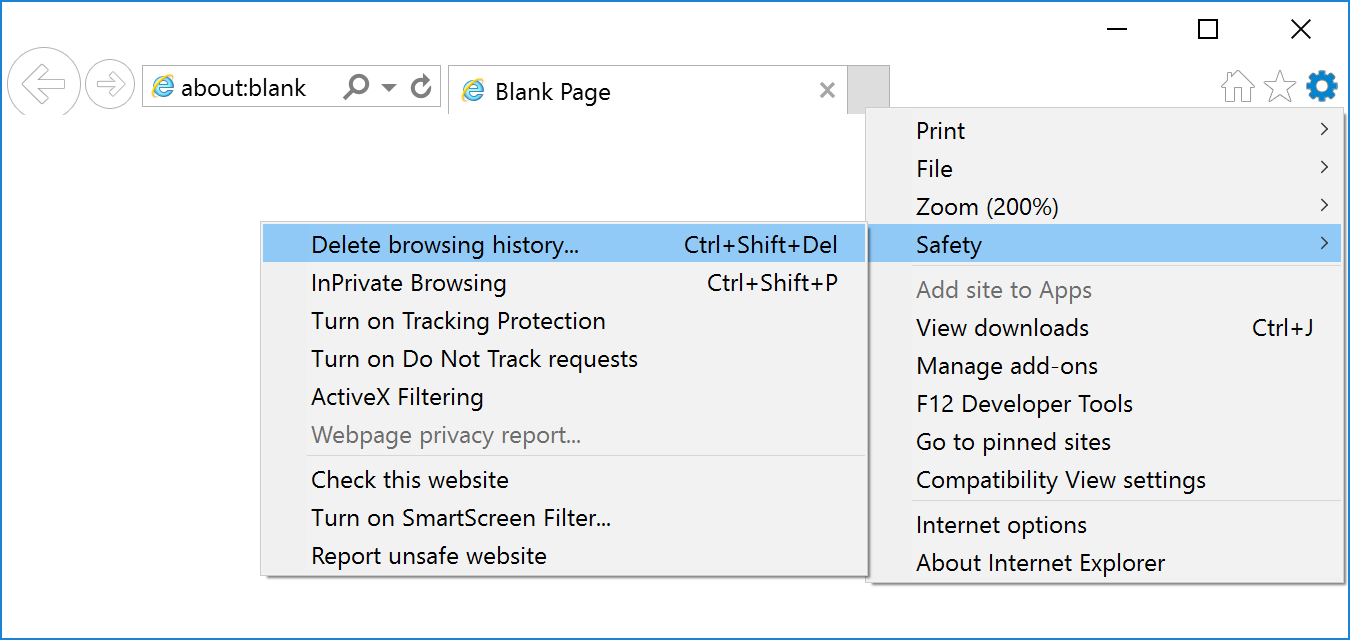Start InPrivate Browsing
Viewport: 1350px width, 640px height.
(564, 283)
